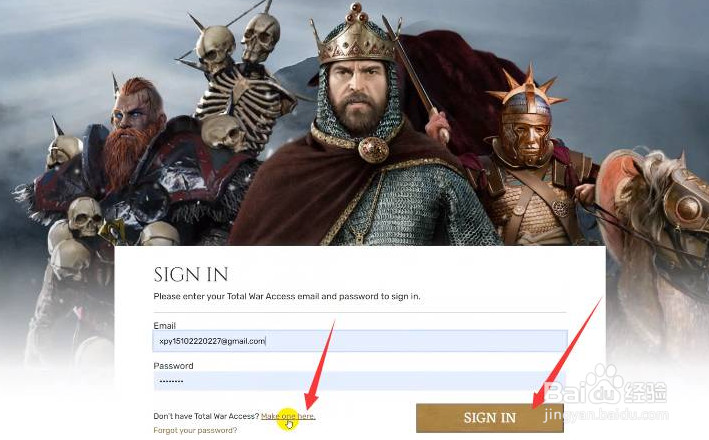709x440 pixels.
Task: Click the armored horse's head
Action: [669, 199]
